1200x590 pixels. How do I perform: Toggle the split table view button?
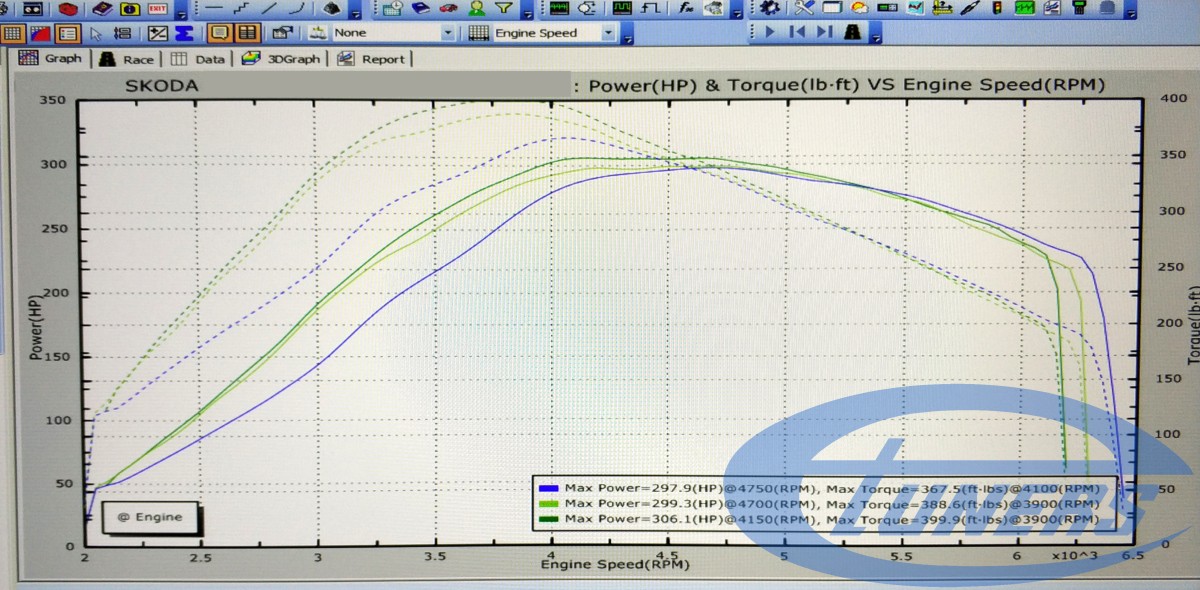point(246,33)
